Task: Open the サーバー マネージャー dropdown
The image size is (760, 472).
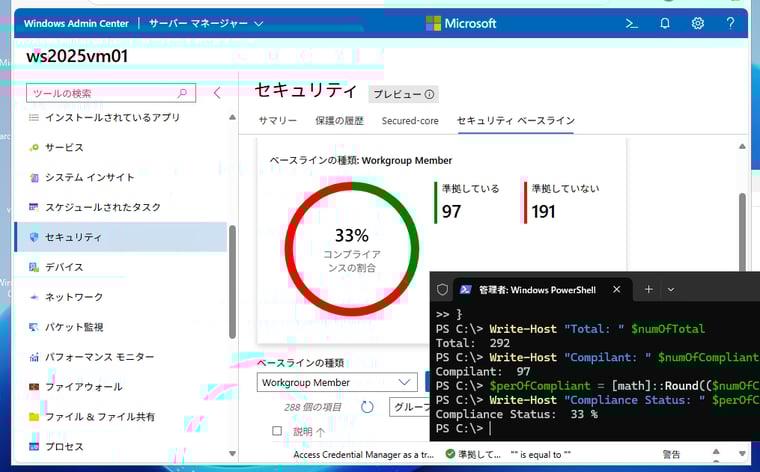Action: [x=206, y=23]
